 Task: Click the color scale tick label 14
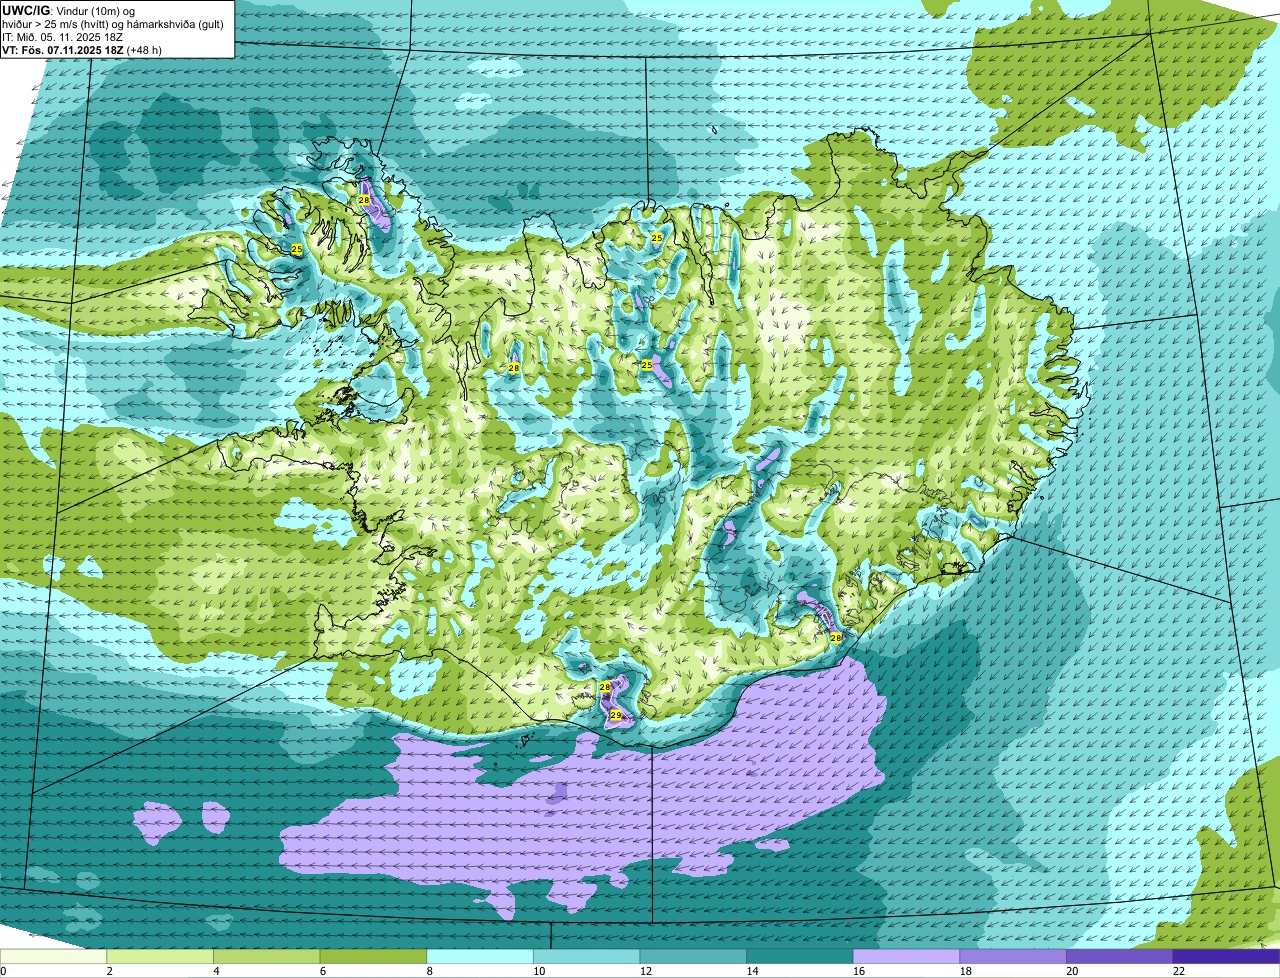click(x=752, y=971)
